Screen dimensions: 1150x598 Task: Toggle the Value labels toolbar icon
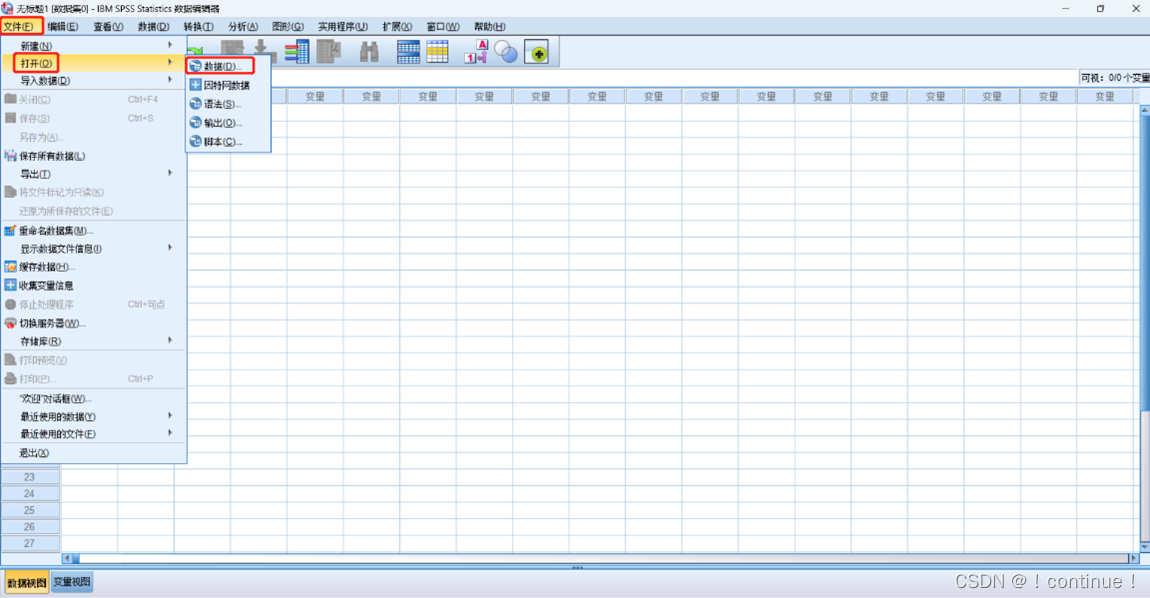click(x=476, y=51)
